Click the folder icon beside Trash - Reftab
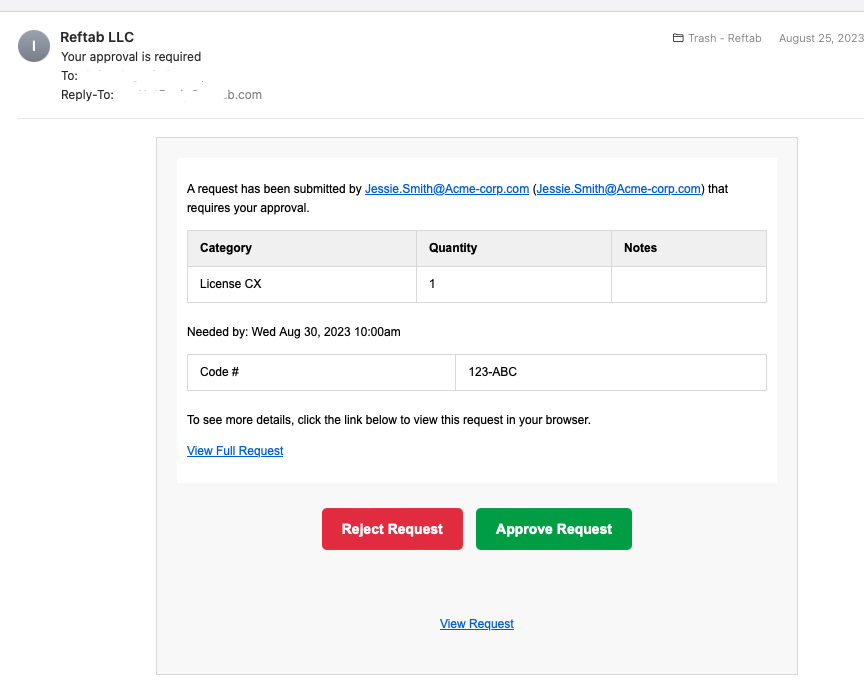The height and width of the screenshot is (681, 864). [x=679, y=38]
